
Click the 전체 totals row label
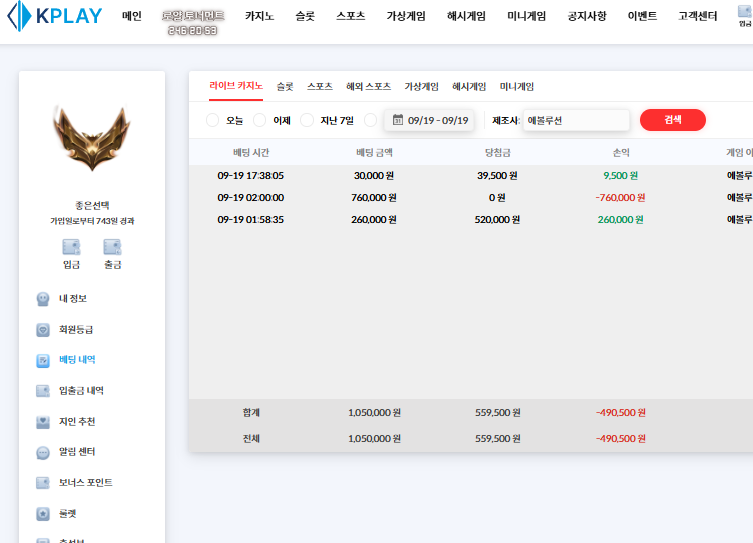(x=251, y=438)
